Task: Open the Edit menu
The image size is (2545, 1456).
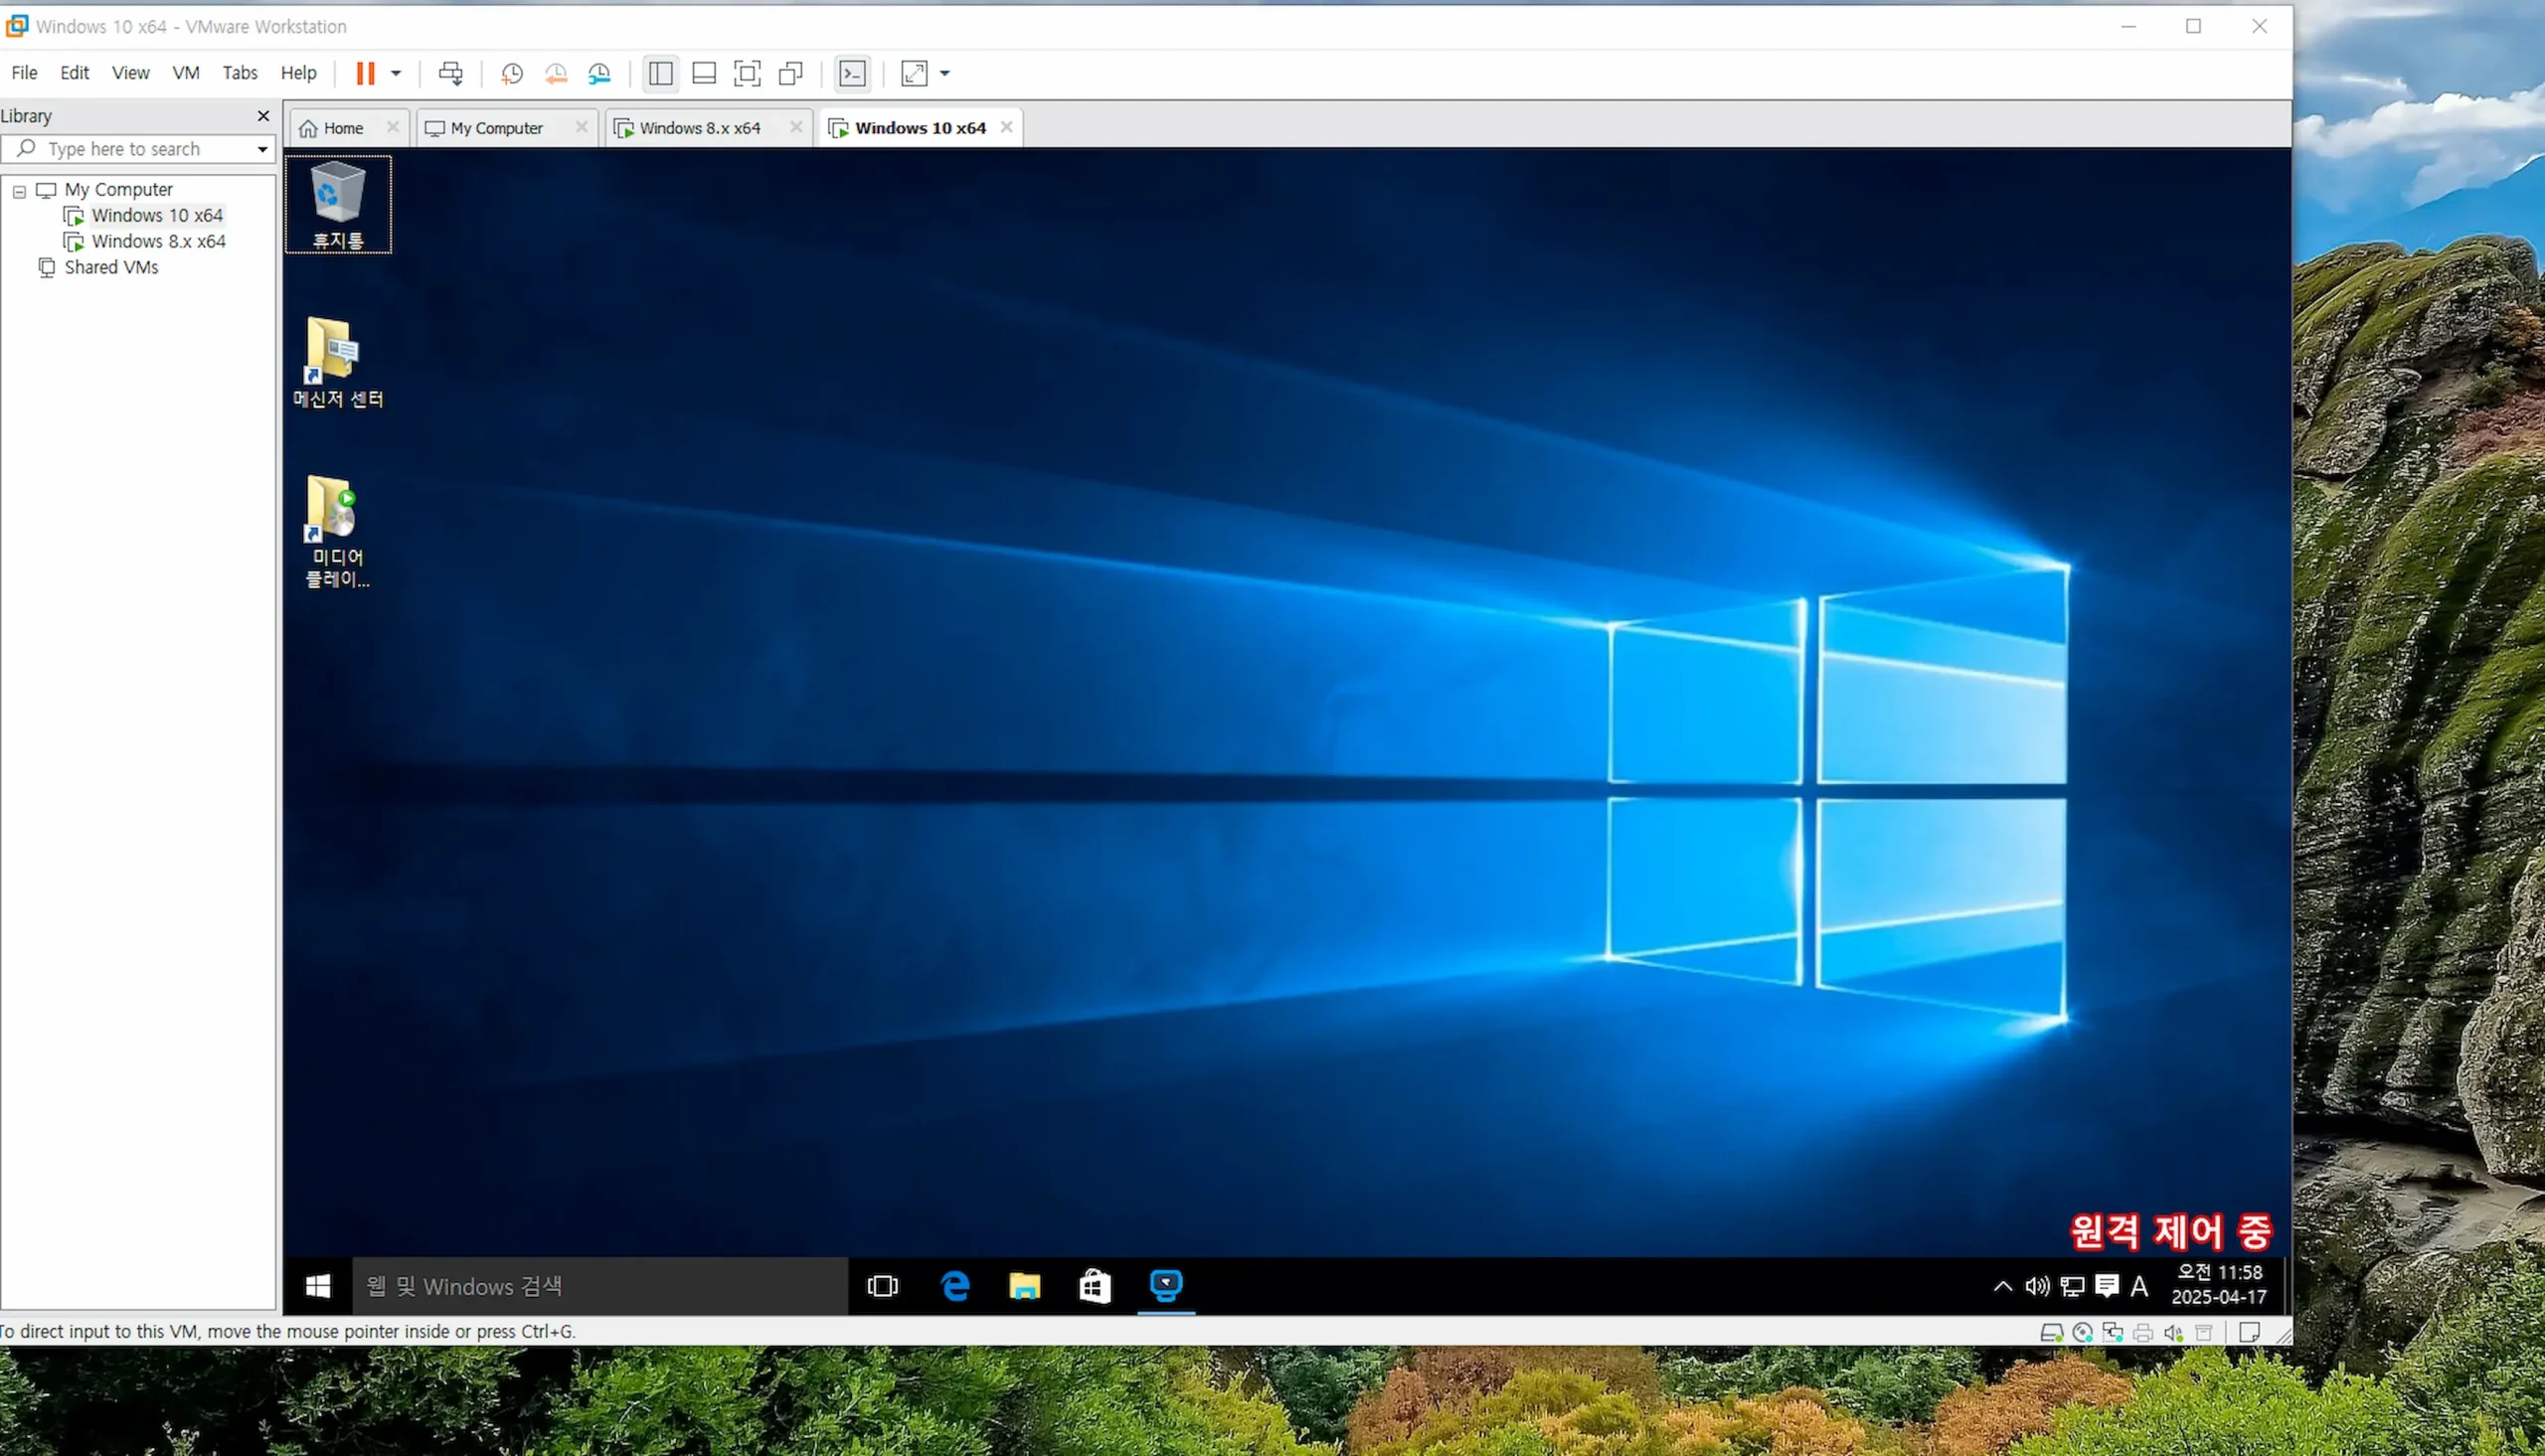Action: tap(74, 73)
